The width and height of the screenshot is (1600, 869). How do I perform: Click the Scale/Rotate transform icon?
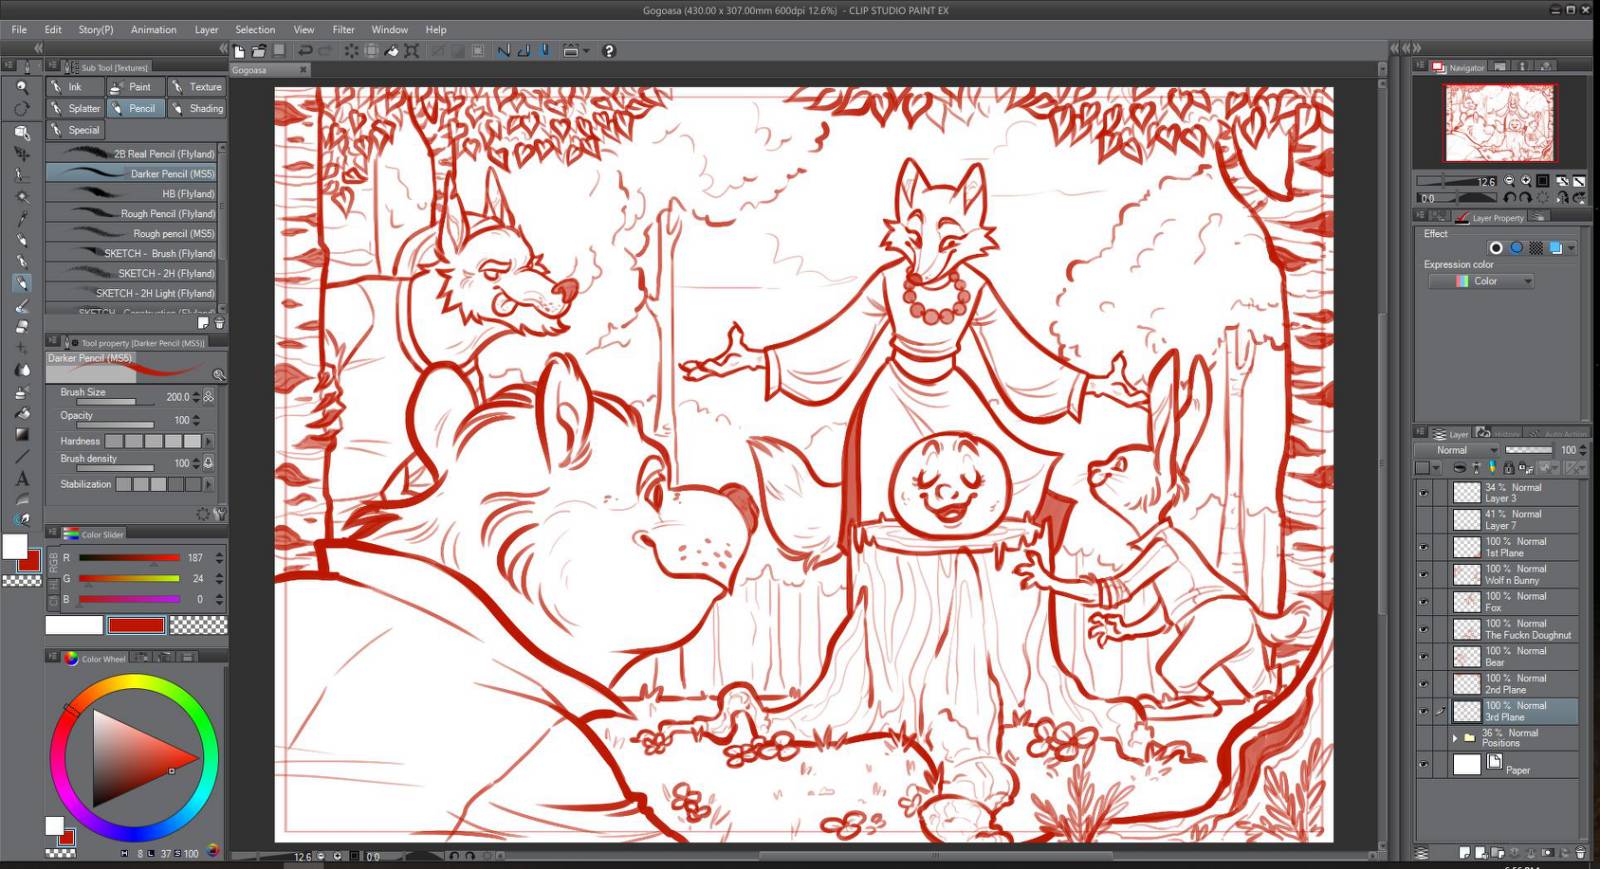(412, 51)
